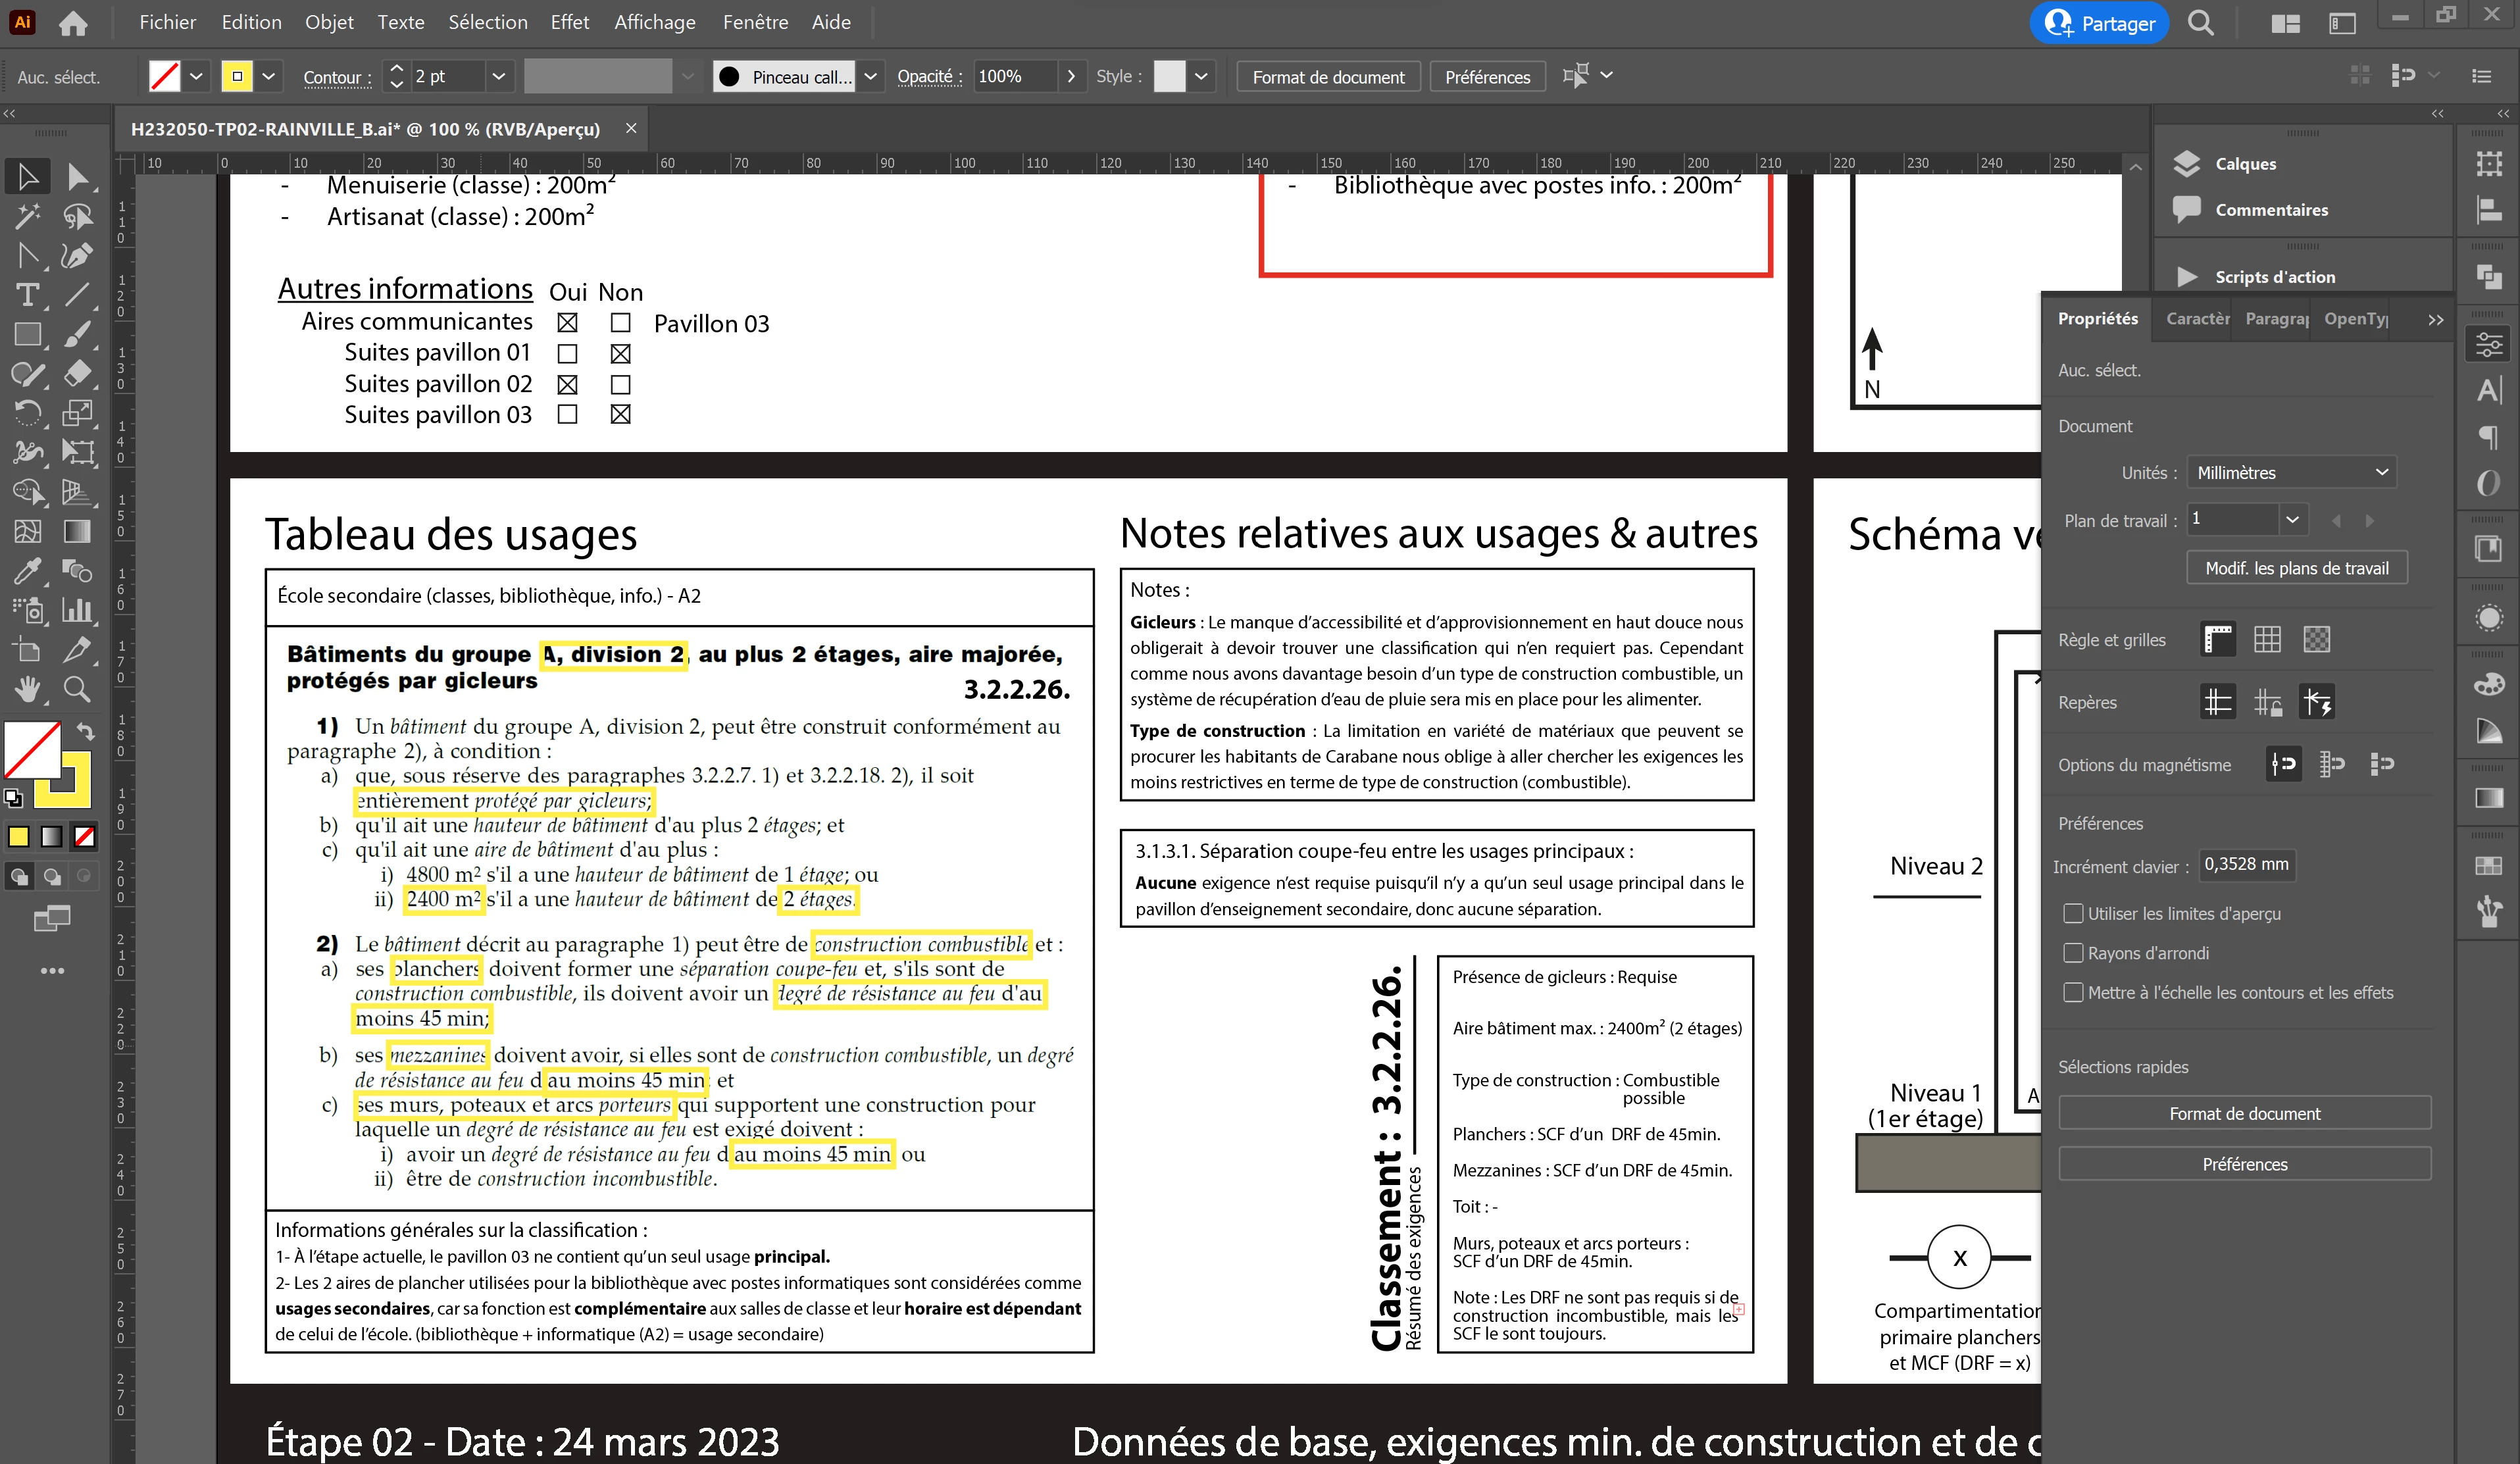Click the Opacité 100% input field
Image resolution: width=2520 pixels, height=1464 pixels.
pos(1013,76)
